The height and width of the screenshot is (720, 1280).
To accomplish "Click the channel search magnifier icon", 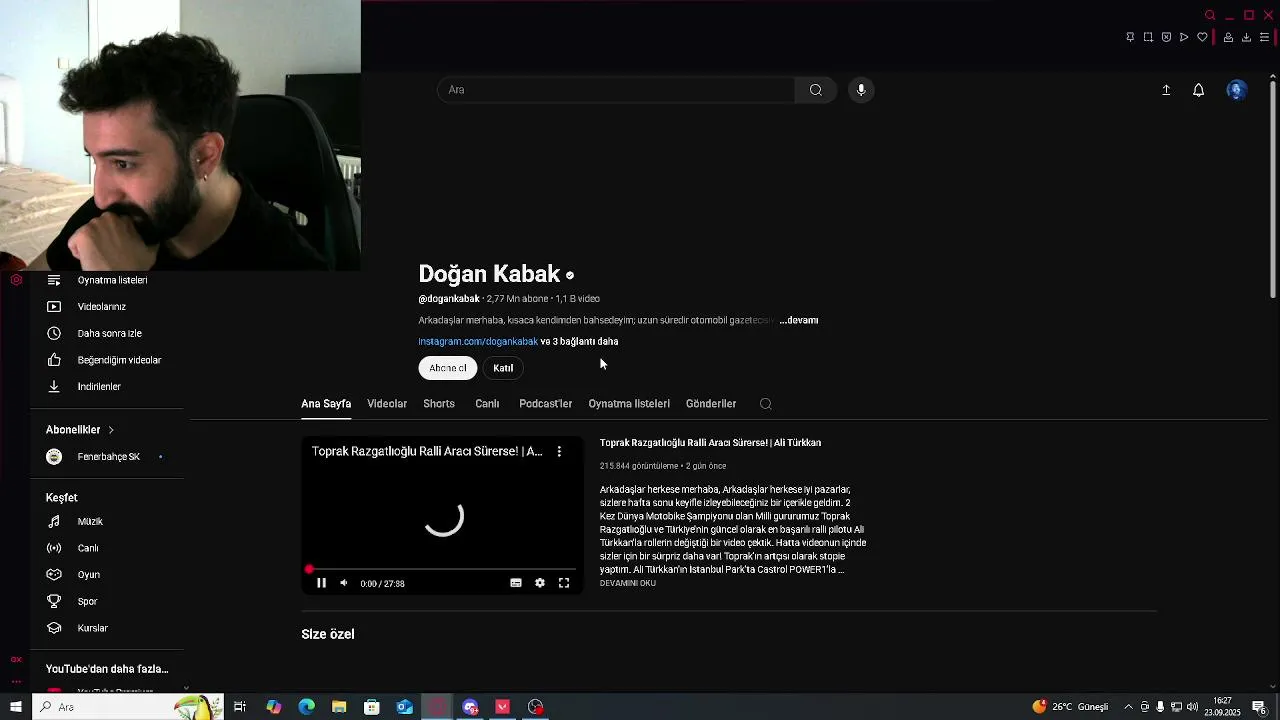I will click(766, 404).
